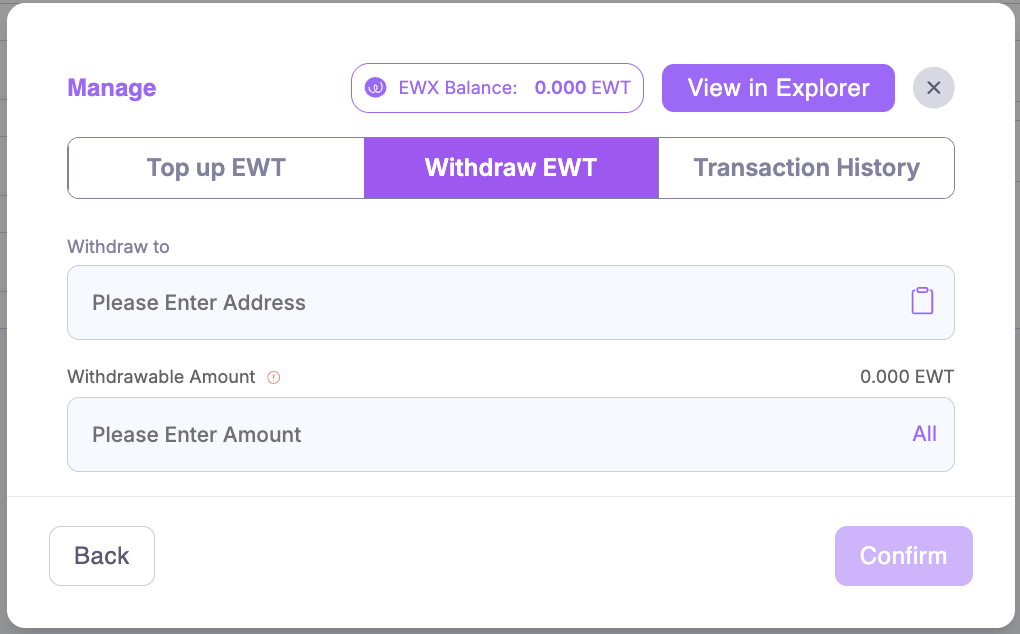This screenshot has height=634, width=1020.
Task: Click the EWX Balance label text
Action: pos(457,88)
